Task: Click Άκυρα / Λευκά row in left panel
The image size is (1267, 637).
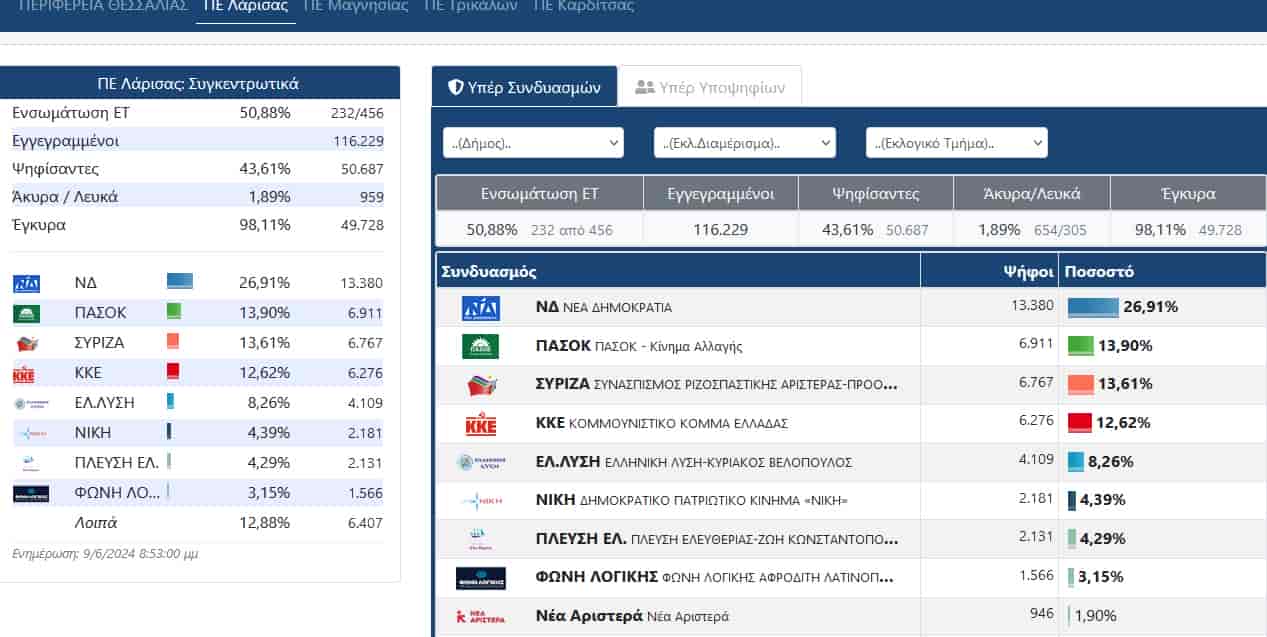Action: coord(198,197)
